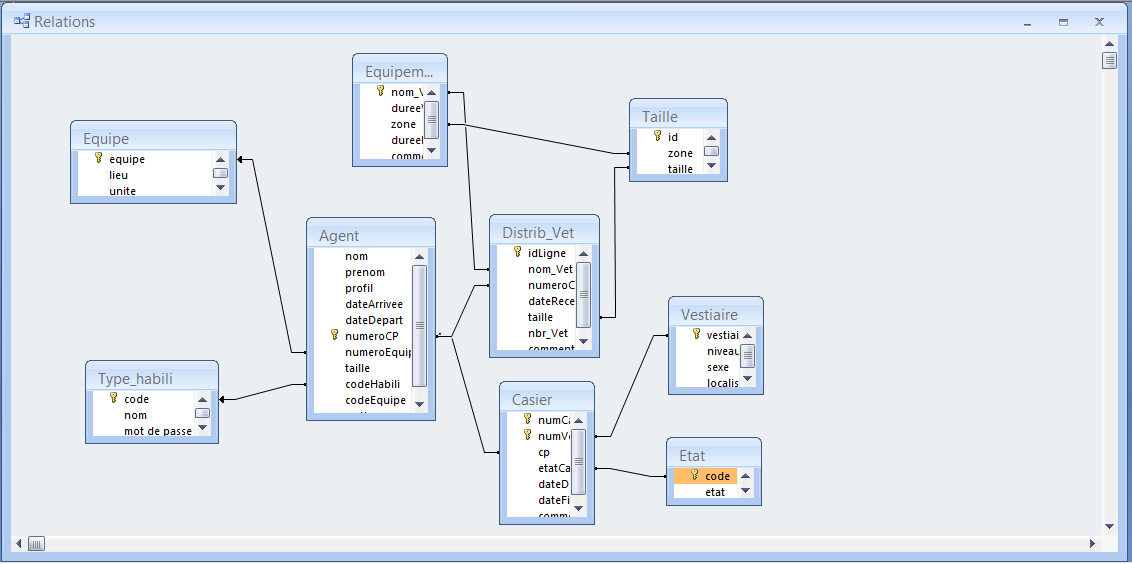Click the key icon beside numeroCP field
Image resolution: width=1132 pixels, height=564 pixels.
[x=334, y=334]
